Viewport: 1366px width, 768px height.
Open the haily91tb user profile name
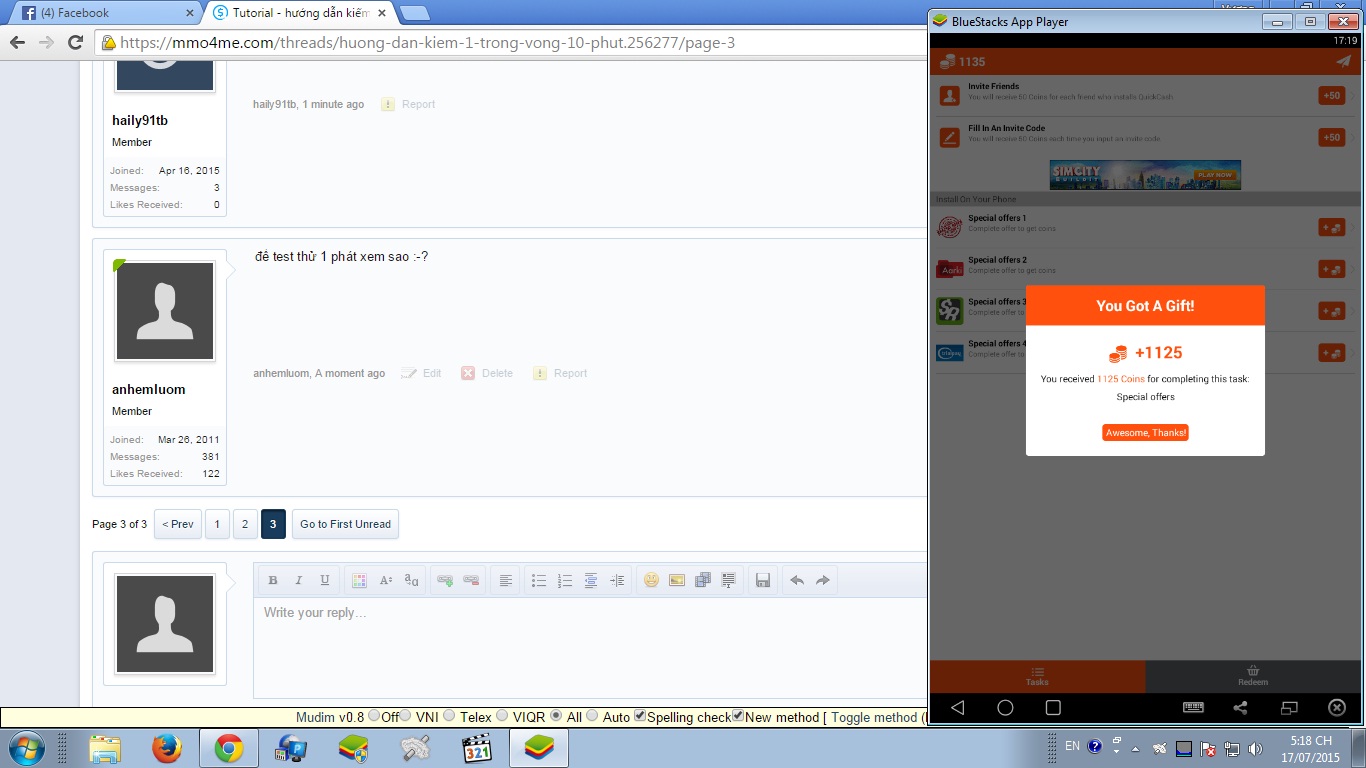pos(140,120)
